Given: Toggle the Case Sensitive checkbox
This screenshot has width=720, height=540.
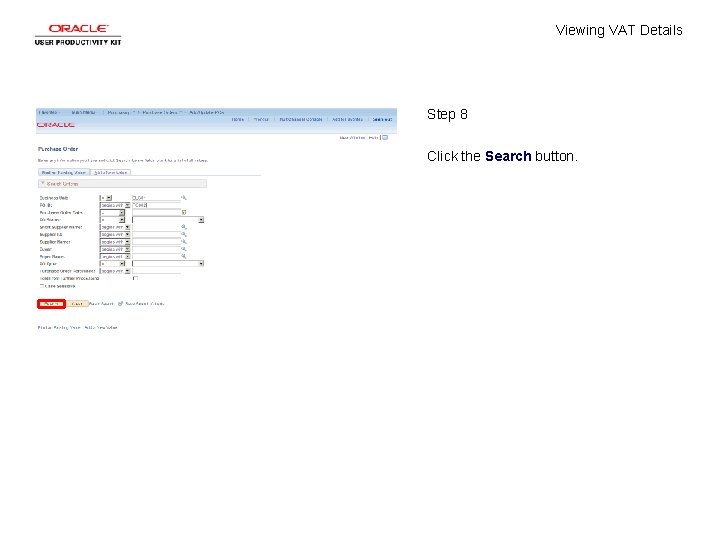Looking at the screenshot, I should pyautogui.click(x=42, y=286).
